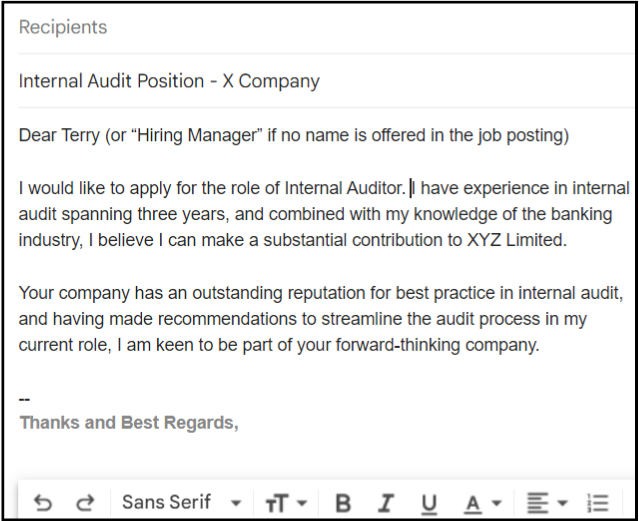The image size is (639, 521).
Task: Click the Redo arrow icon
Action: click(86, 502)
